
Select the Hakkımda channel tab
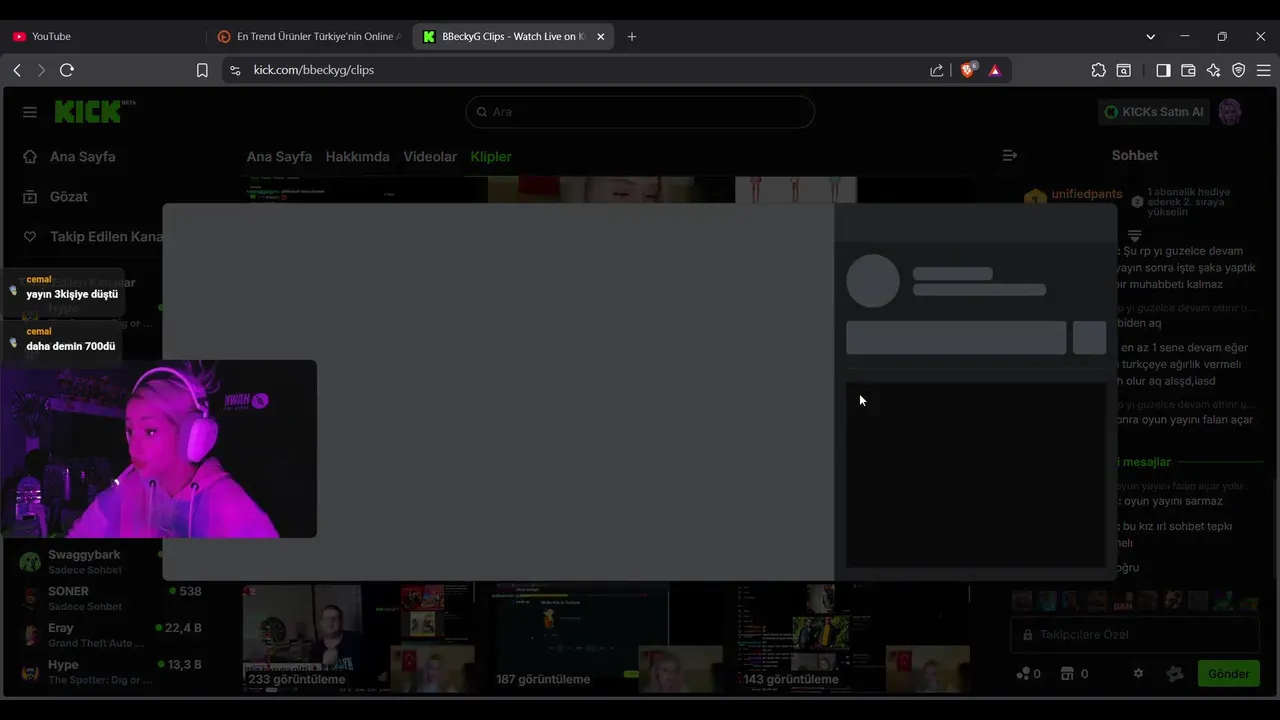(357, 156)
